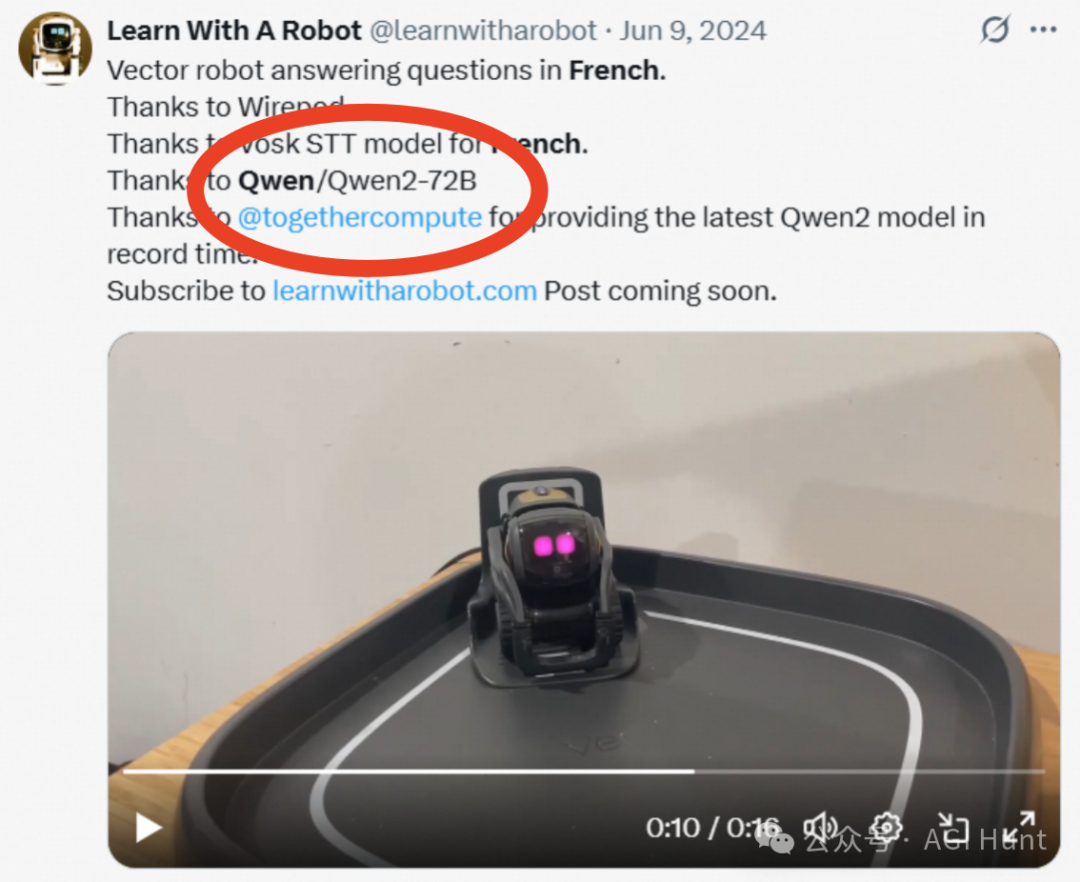Open the Grok explain-post icon
Image resolution: width=1080 pixels, height=882 pixels.
pyautogui.click(x=995, y=29)
